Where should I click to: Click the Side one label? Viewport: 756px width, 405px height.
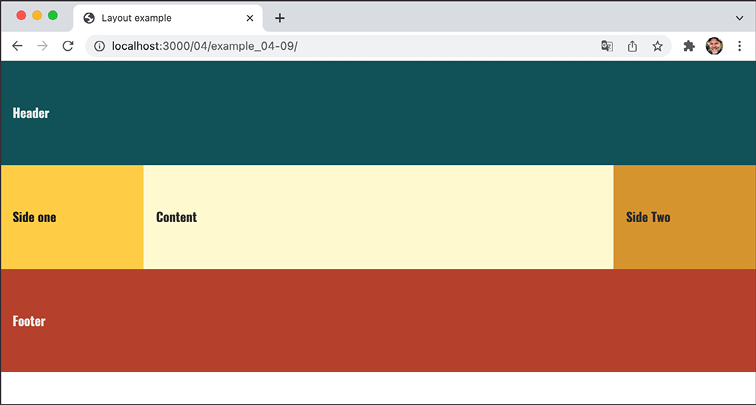click(x=34, y=217)
